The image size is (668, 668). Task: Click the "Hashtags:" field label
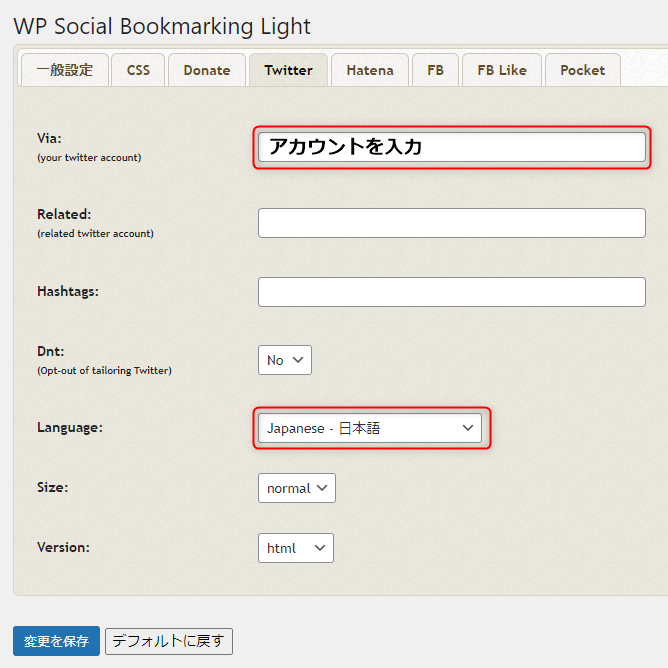point(69,291)
